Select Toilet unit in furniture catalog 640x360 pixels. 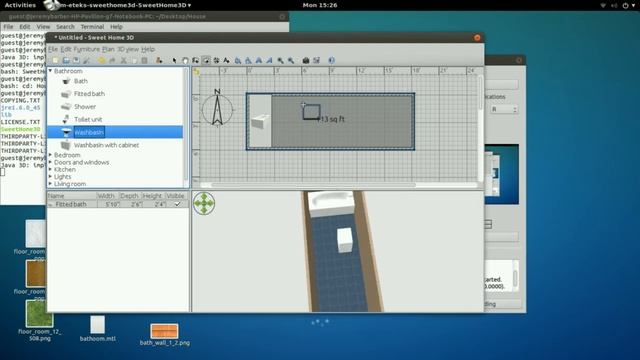[x=88, y=120]
